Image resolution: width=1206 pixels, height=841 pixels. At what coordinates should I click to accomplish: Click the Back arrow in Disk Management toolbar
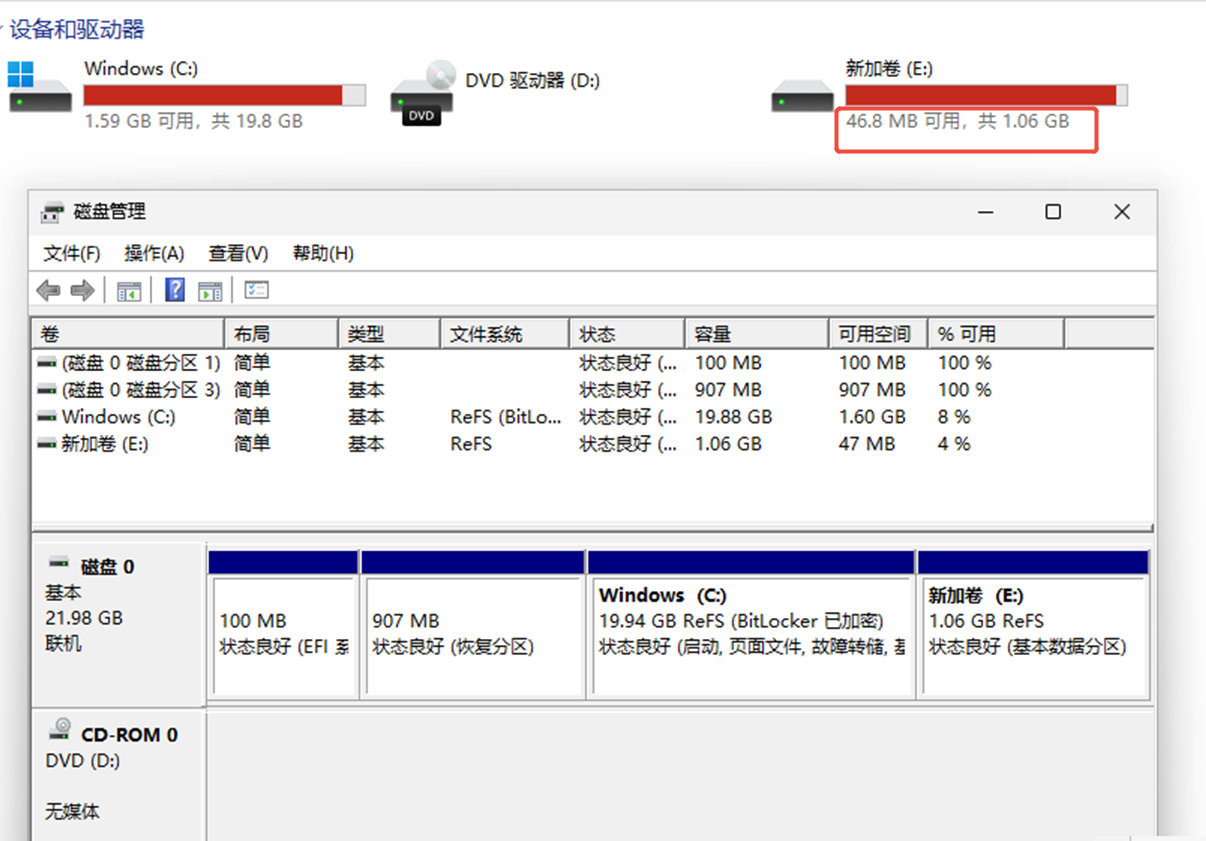point(47,290)
